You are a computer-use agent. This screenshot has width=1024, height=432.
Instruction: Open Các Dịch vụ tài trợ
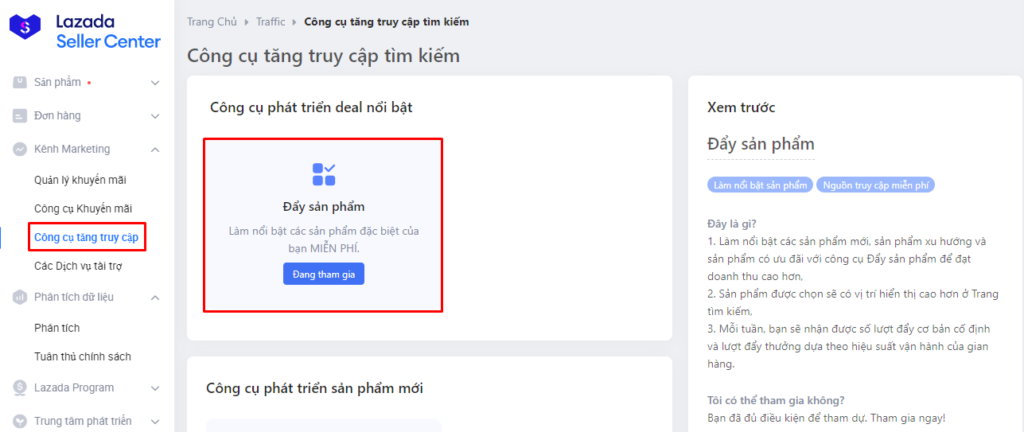point(78,267)
